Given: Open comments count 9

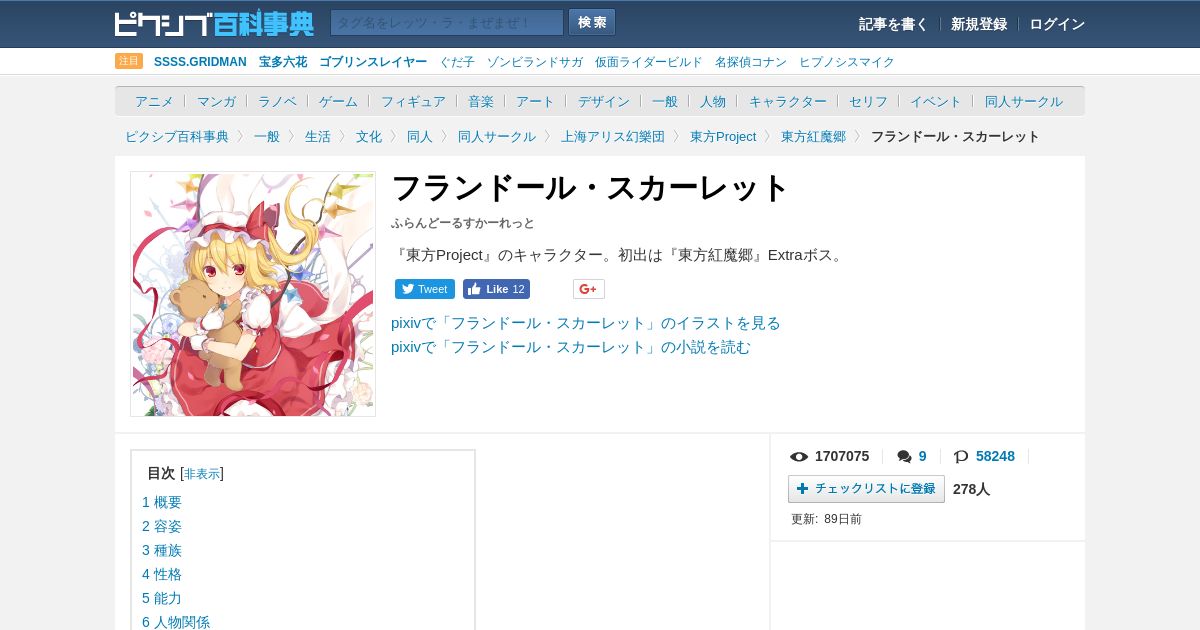Looking at the screenshot, I should pyautogui.click(x=912, y=456).
